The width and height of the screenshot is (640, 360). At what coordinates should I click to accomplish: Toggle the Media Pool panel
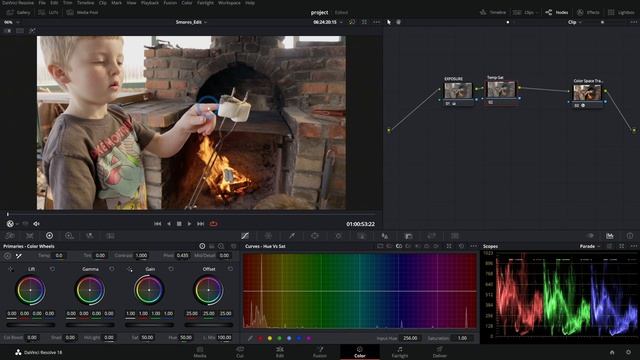[82, 12]
